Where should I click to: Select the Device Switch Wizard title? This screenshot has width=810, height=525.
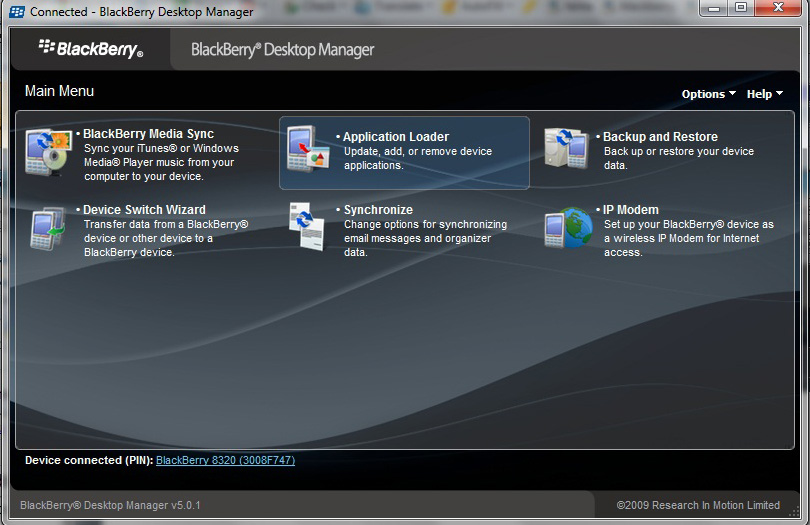(x=144, y=210)
